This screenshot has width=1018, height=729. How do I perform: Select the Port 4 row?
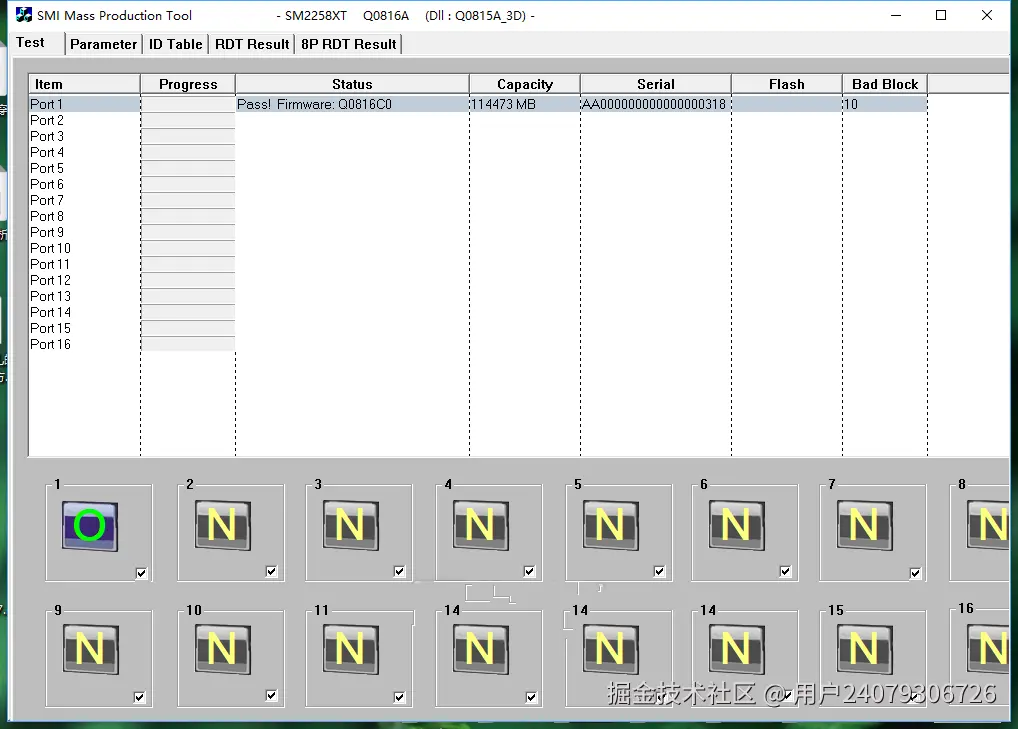pyautogui.click(x=47, y=152)
